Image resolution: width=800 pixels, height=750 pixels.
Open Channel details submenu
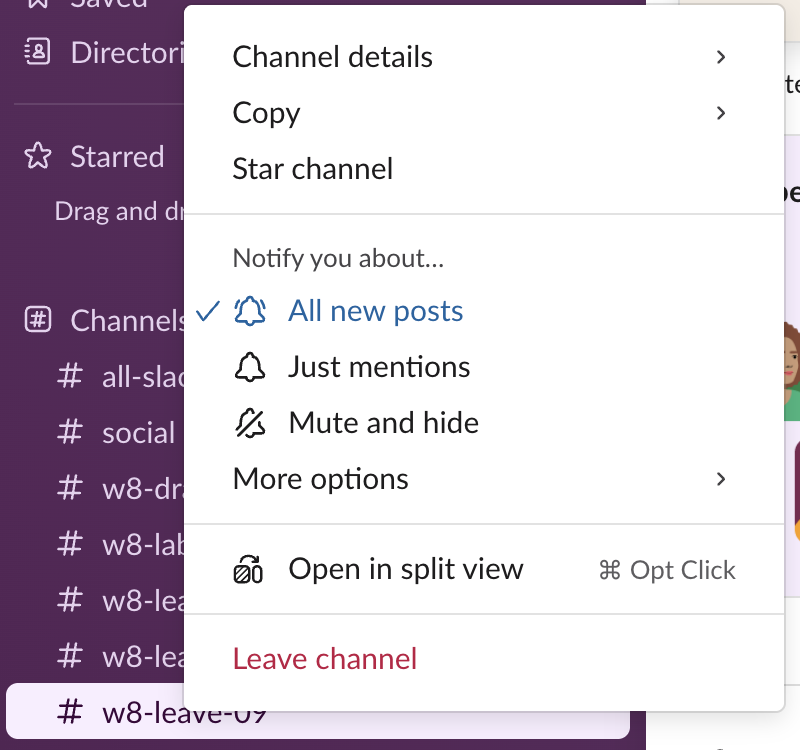[484, 57]
